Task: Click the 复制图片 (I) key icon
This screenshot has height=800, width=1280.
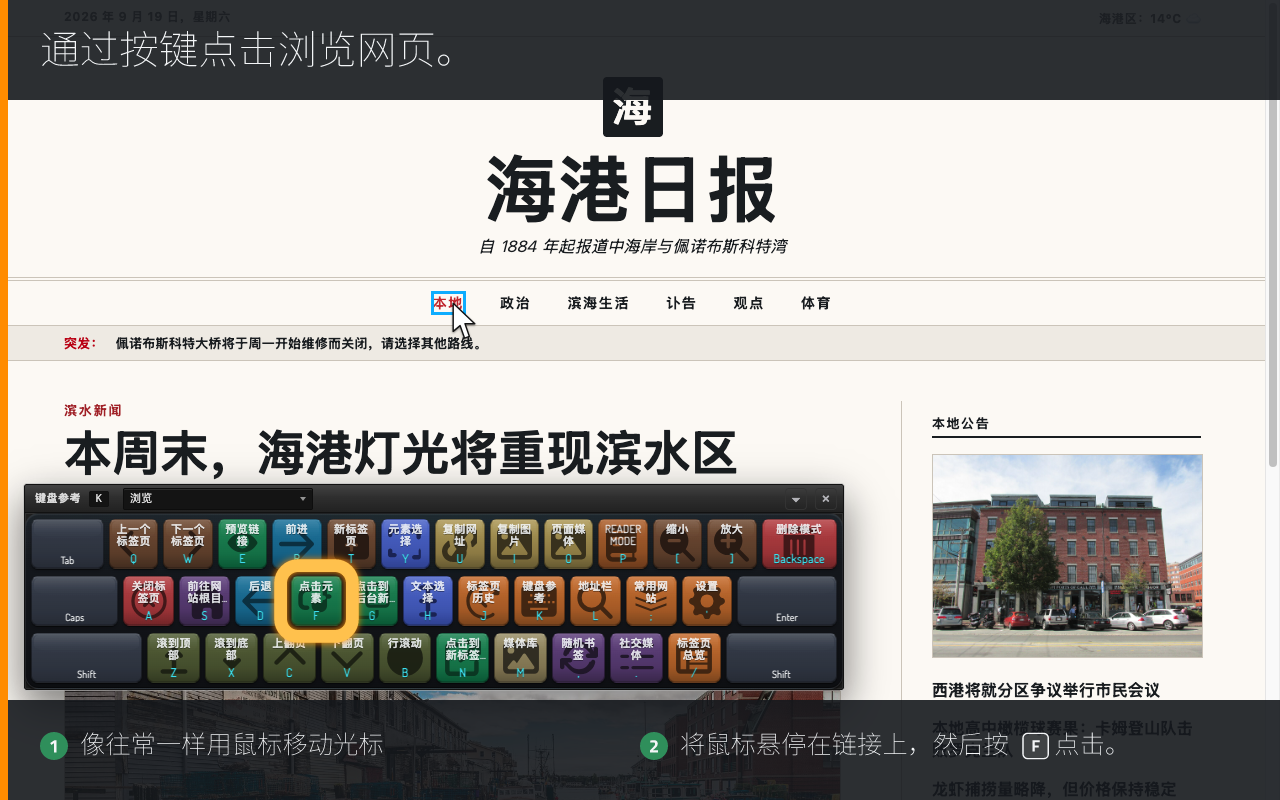Action: click(x=514, y=544)
